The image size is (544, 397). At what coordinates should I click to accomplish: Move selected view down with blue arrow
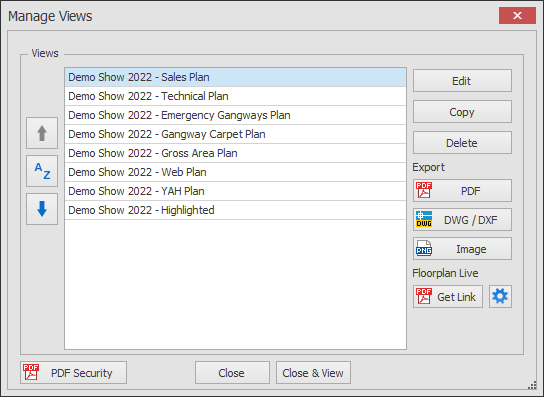(x=42, y=209)
